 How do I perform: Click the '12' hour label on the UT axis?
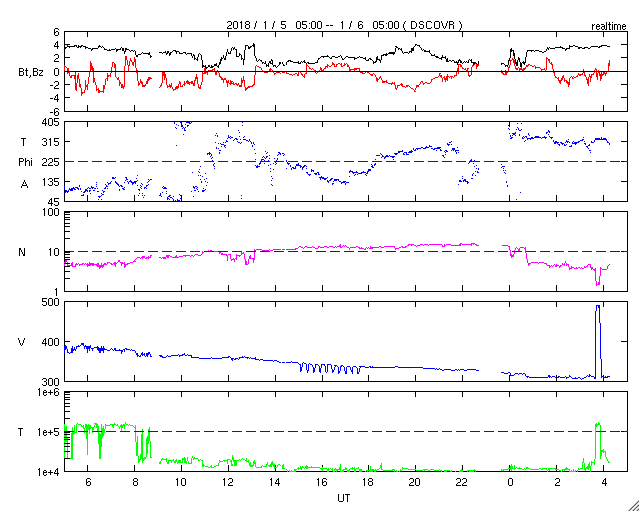[228, 483]
